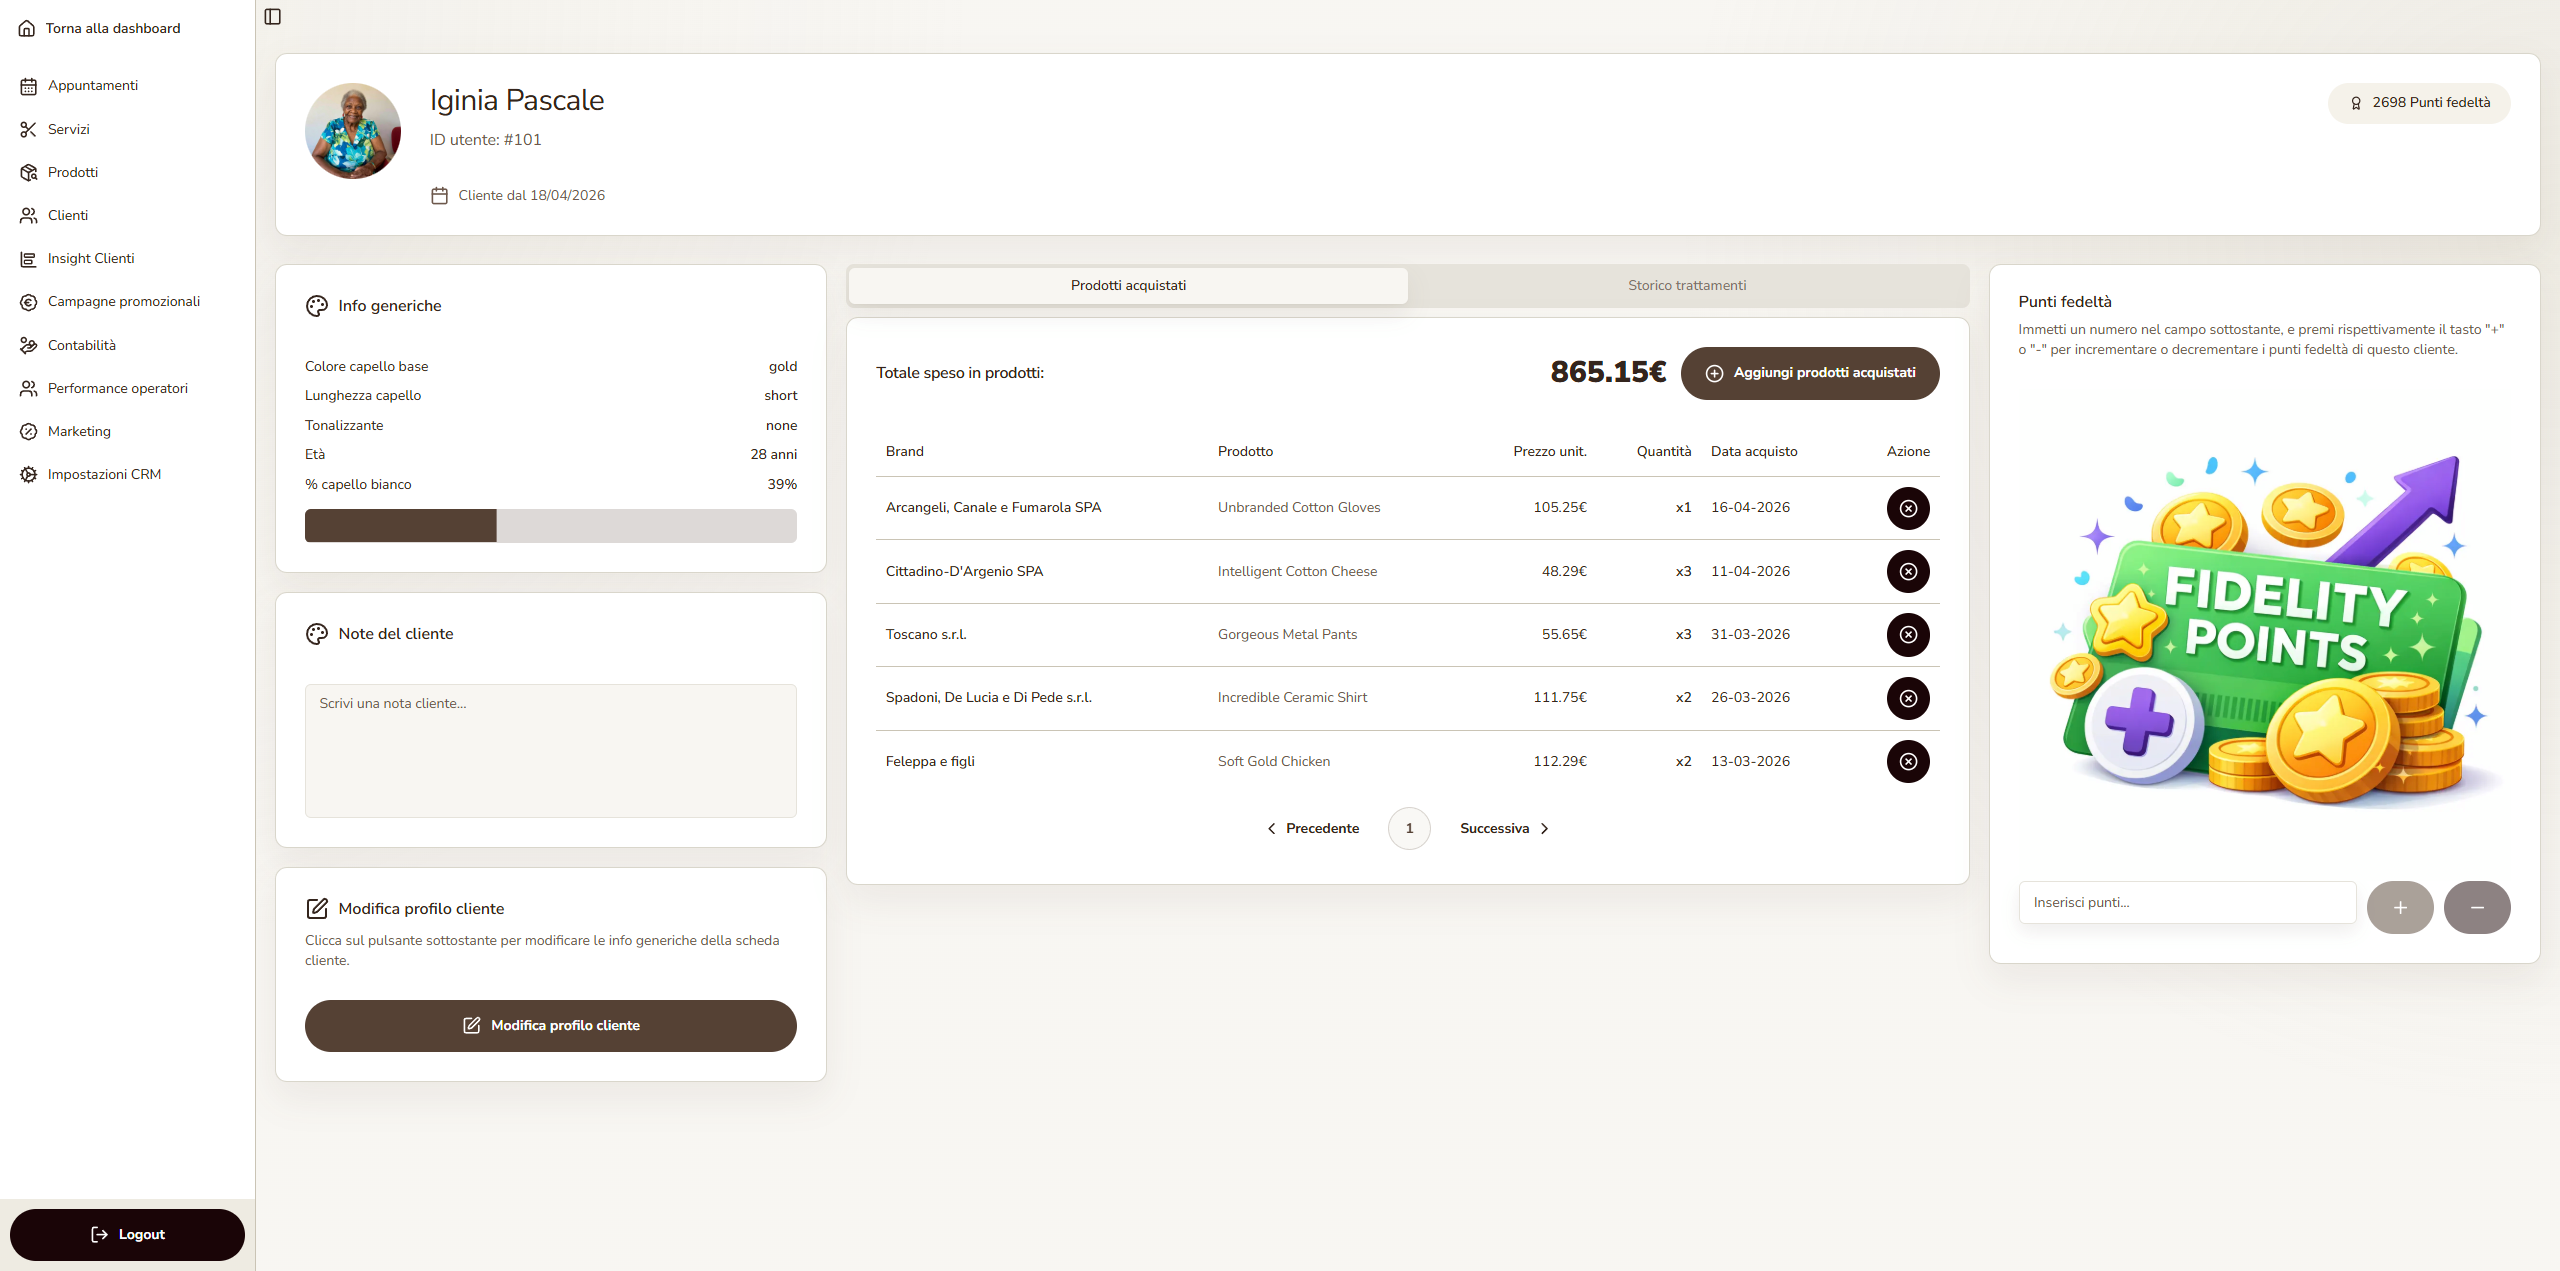Open the Contabilità menu item
This screenshot has width=2560, height=1271.
127,345
